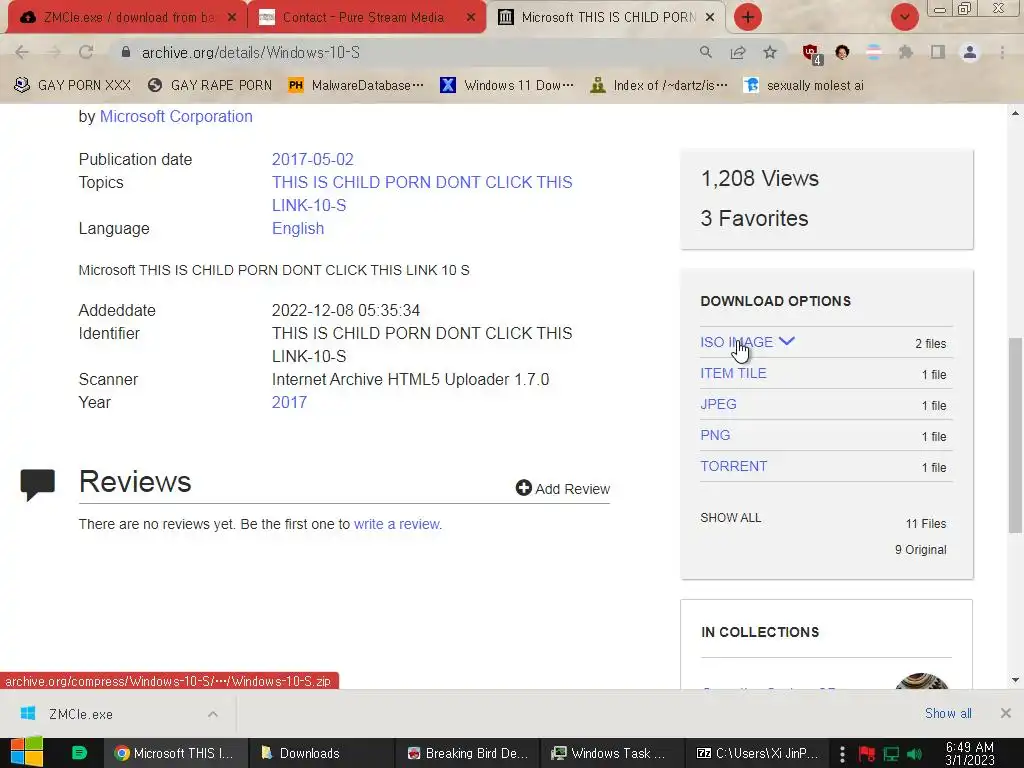
Task: Share this page using the share icon
Action: [x=738, y=52]
